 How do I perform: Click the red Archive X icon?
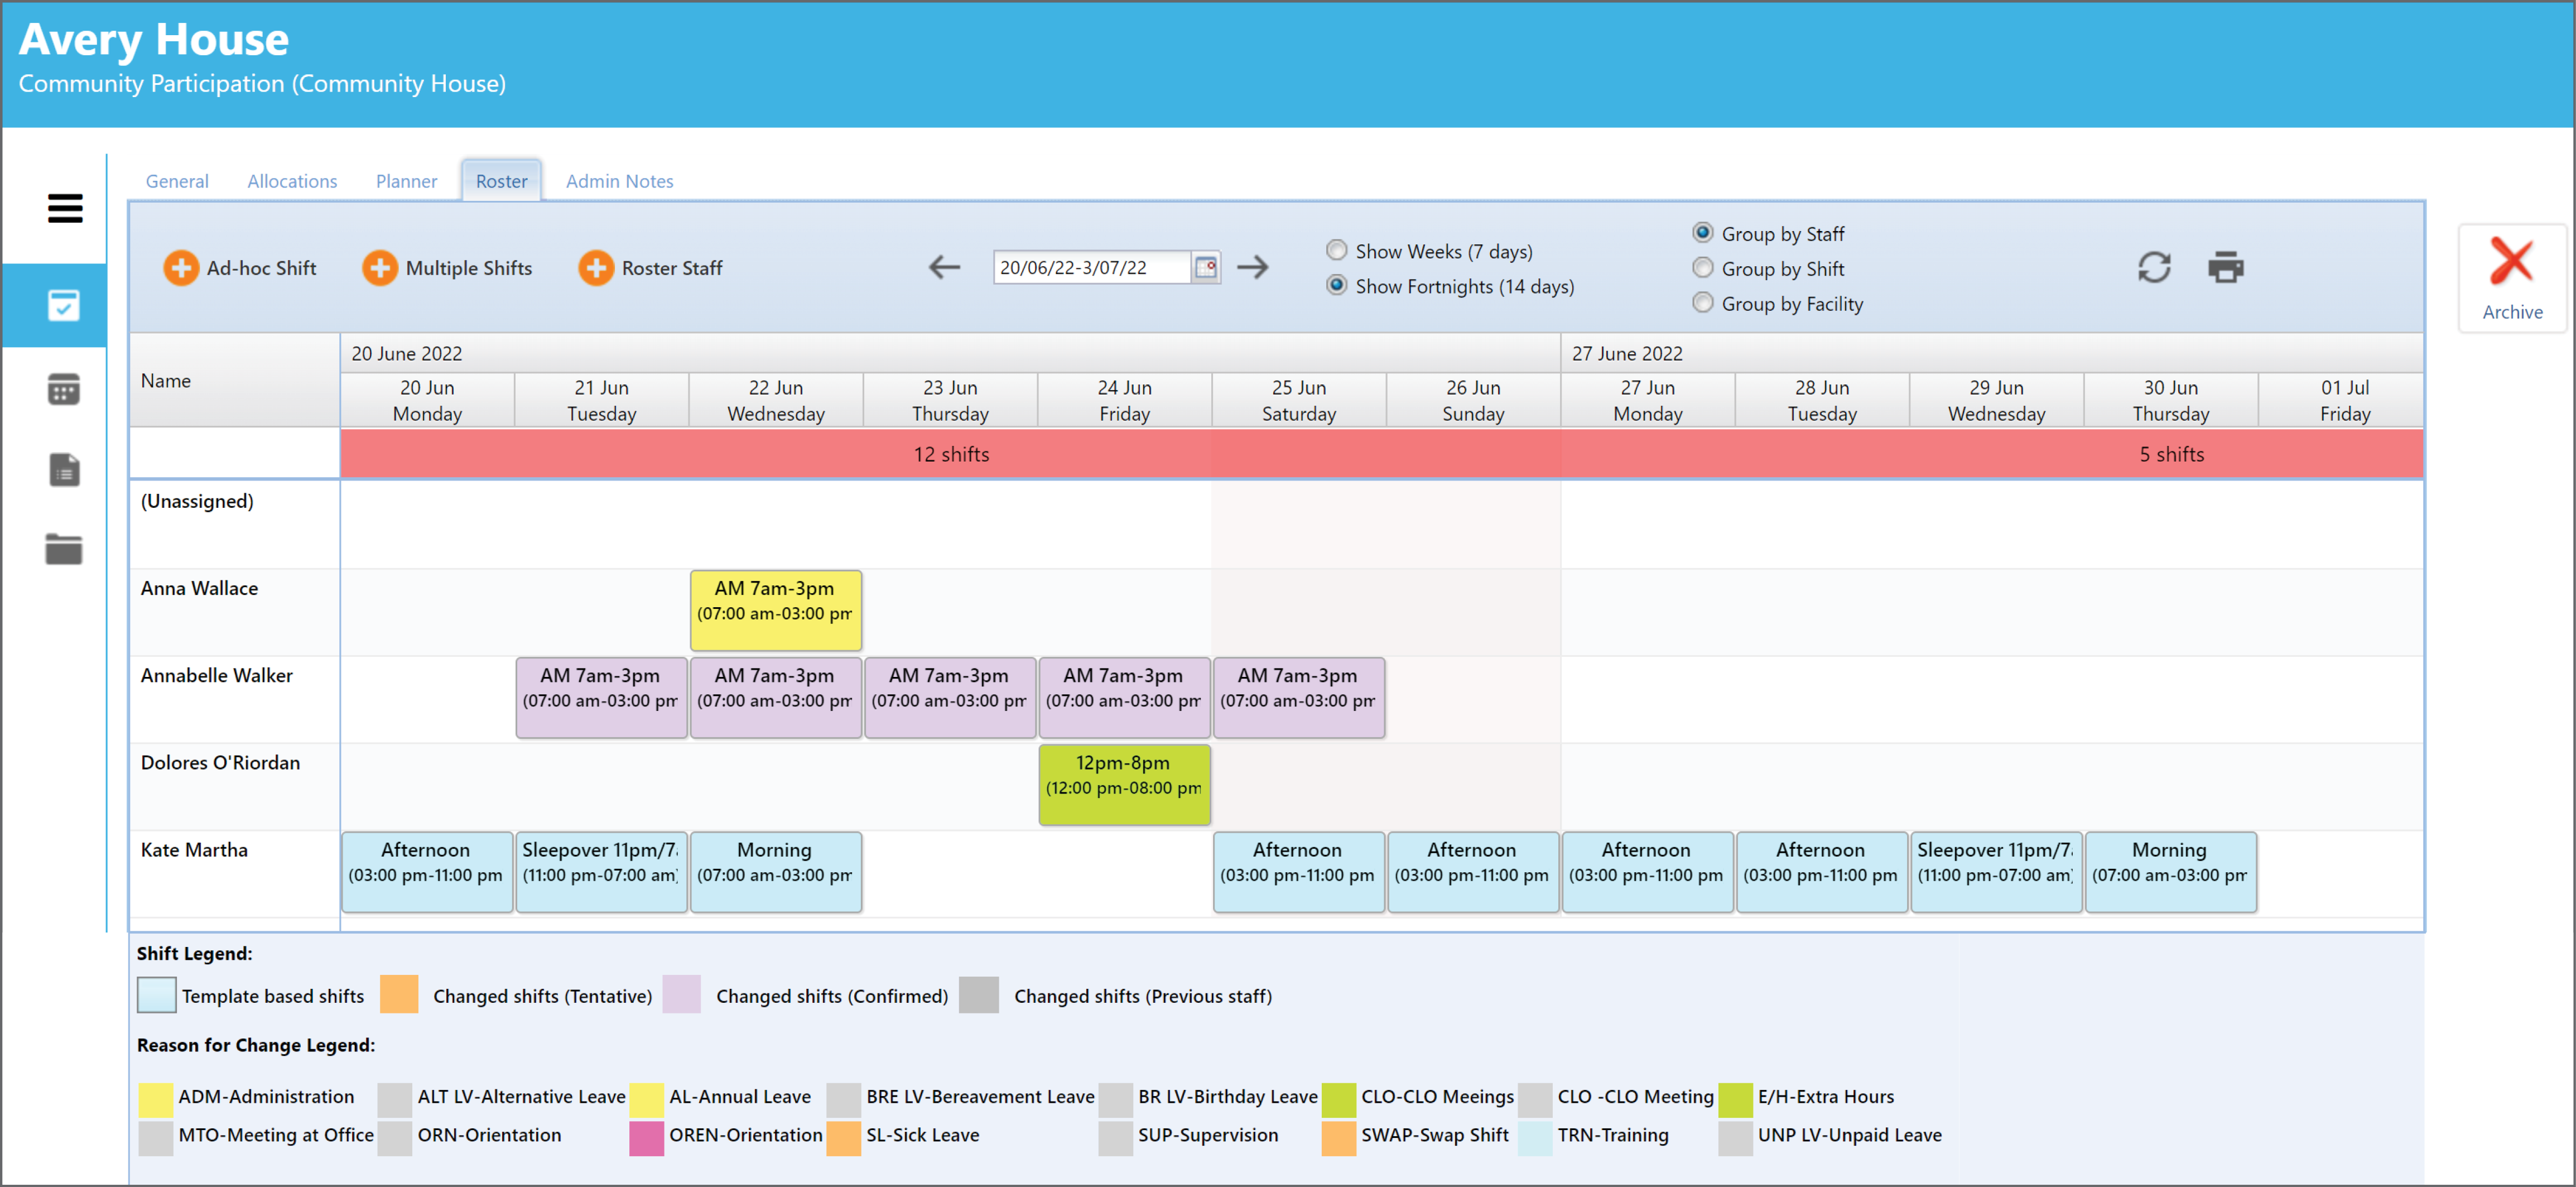(x=2510, y=262)
